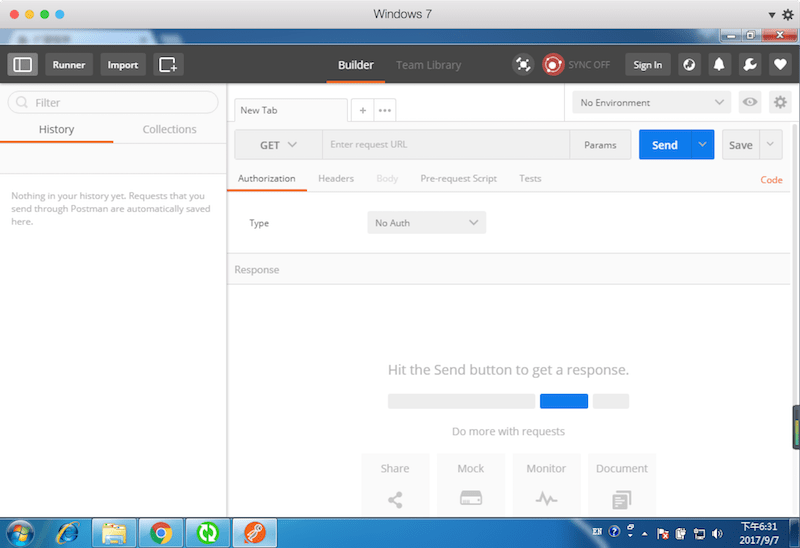The image size is (800, 548).
Task: Launch Internet Explorer from the taskbar
Action: tap(68, 534)
